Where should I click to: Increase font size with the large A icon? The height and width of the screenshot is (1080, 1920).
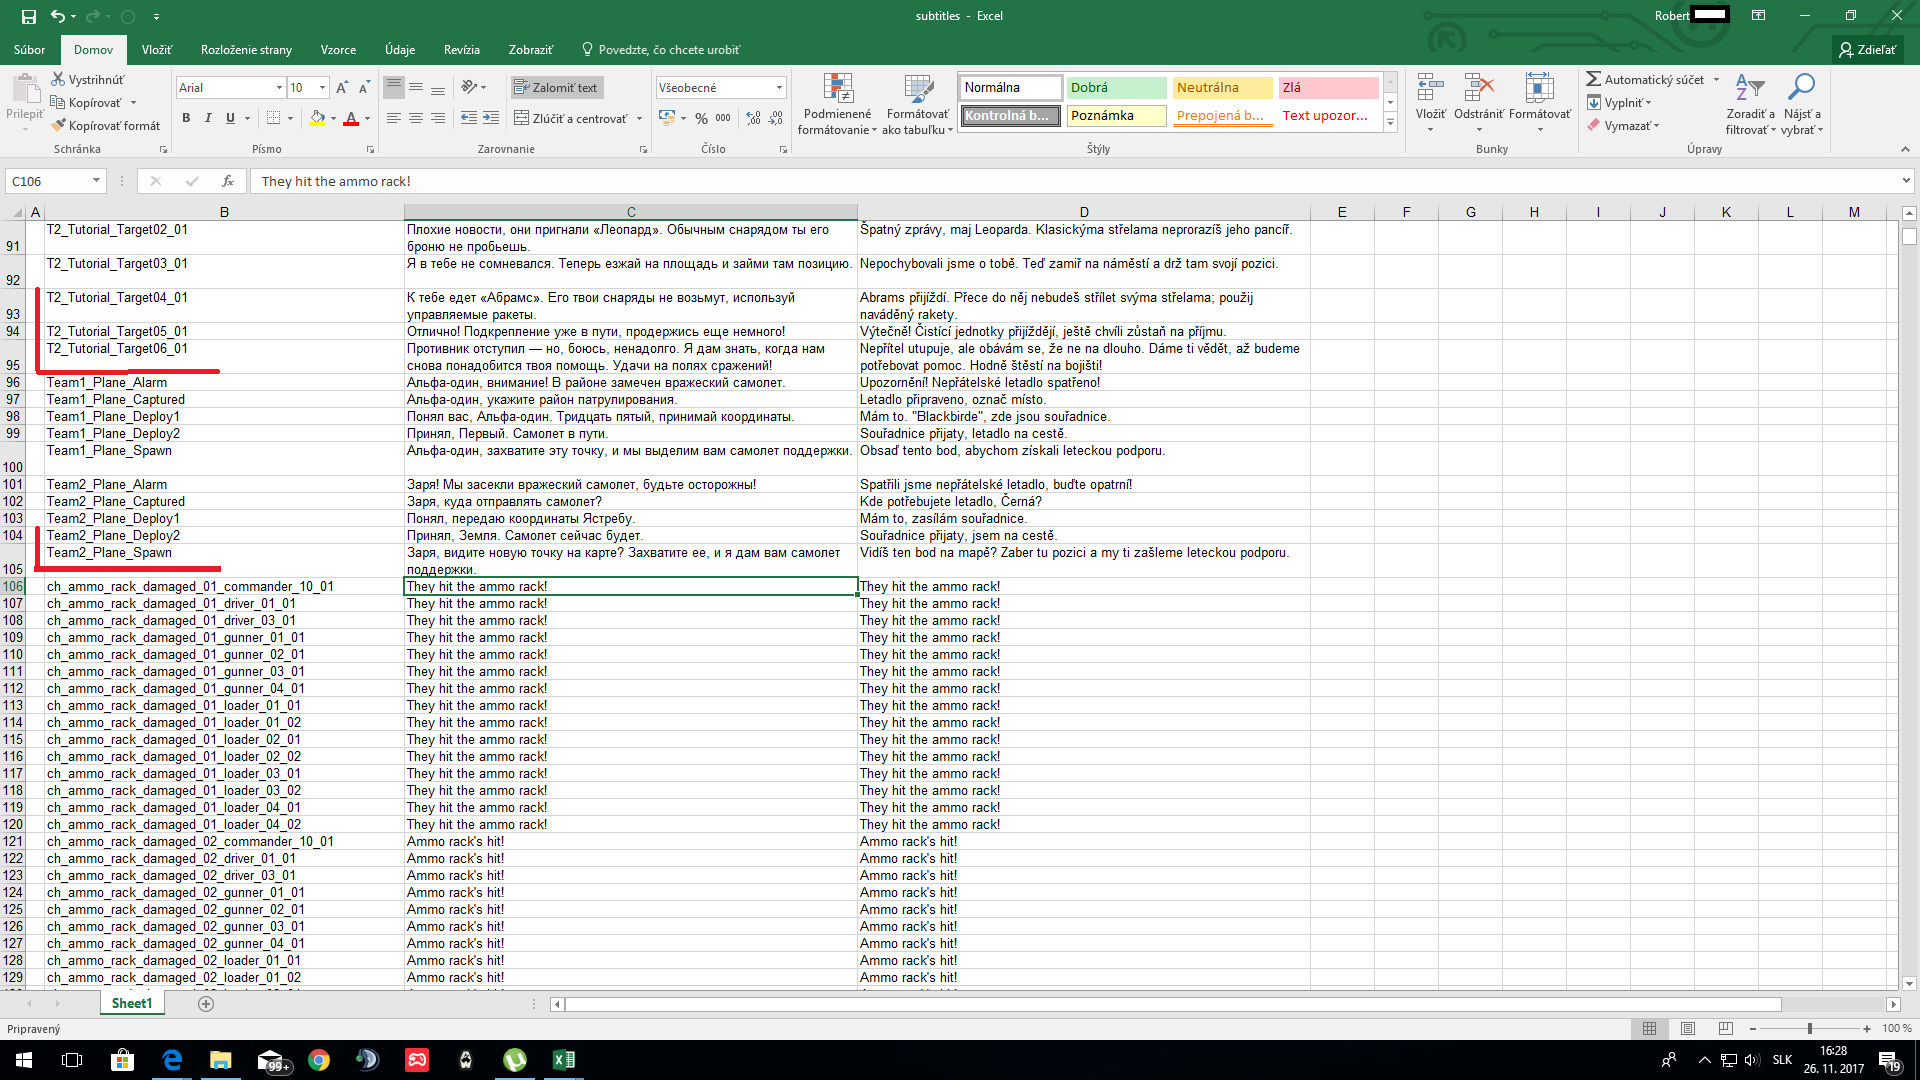pos(342,88)
